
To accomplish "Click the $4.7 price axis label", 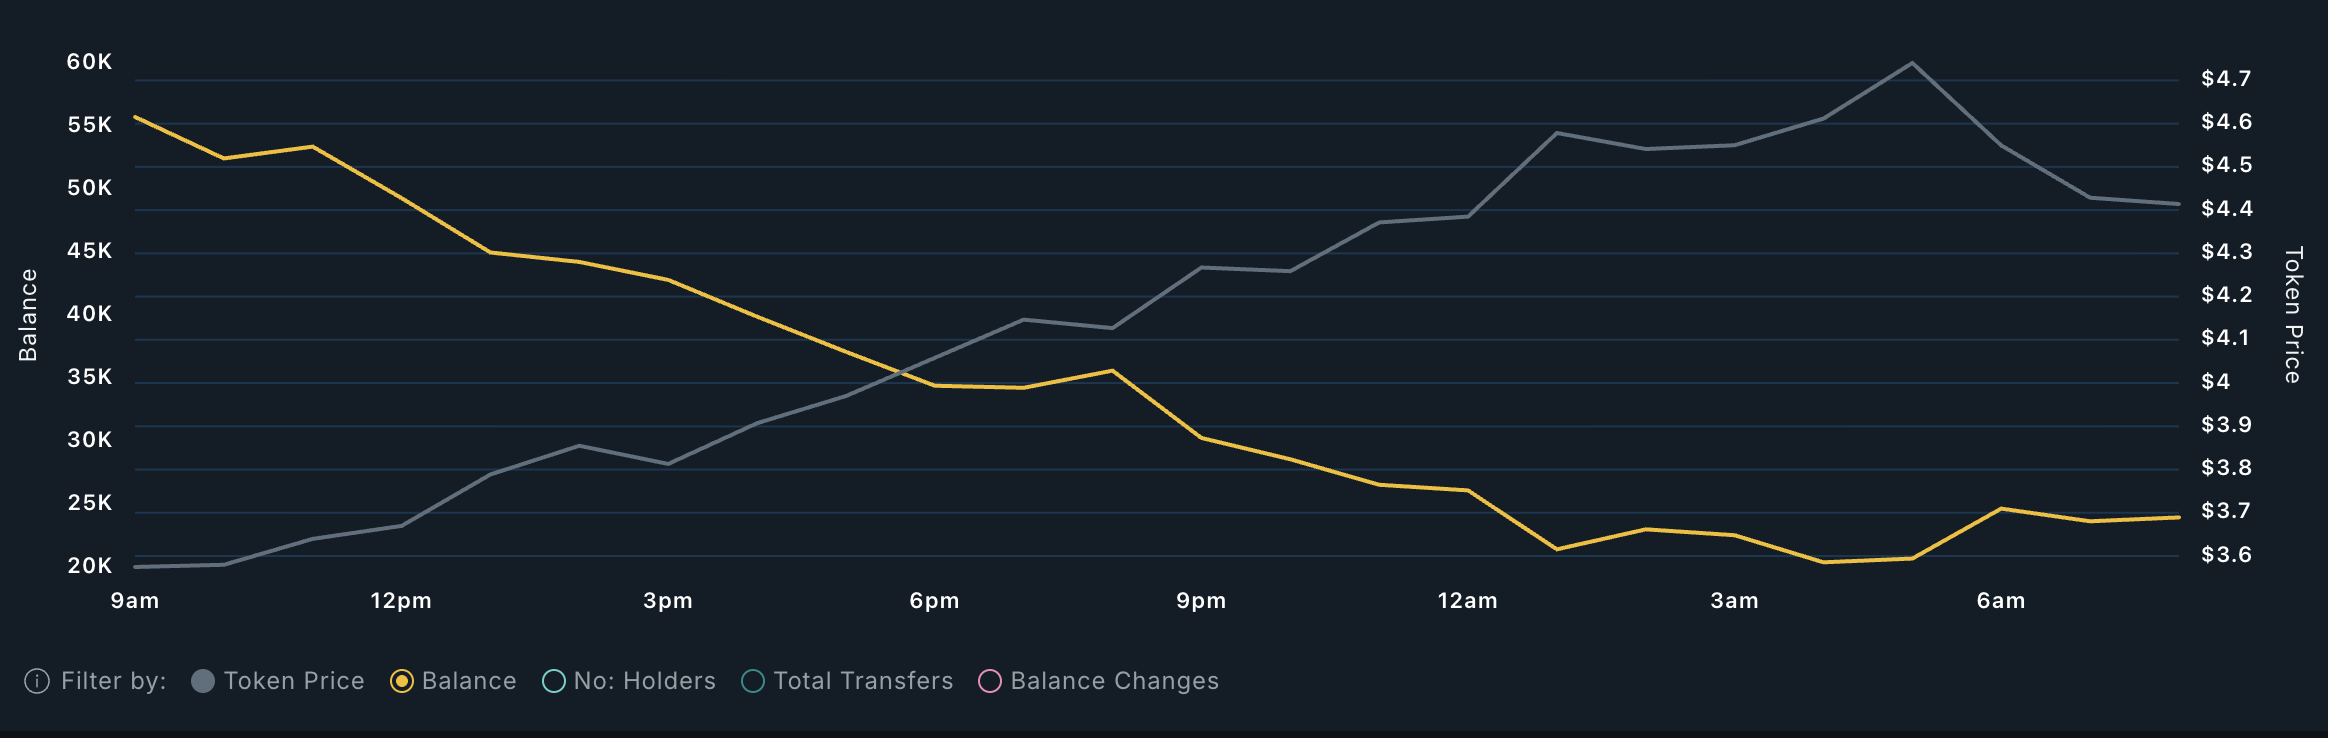I will tap(2226, 79).
